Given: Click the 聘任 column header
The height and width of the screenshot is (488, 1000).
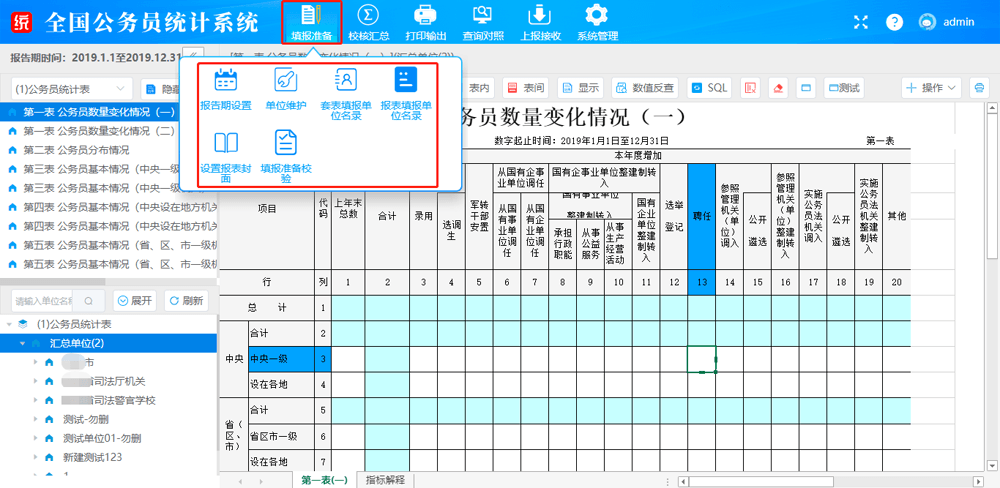Looking at the screenshot, I should point(702,216).
